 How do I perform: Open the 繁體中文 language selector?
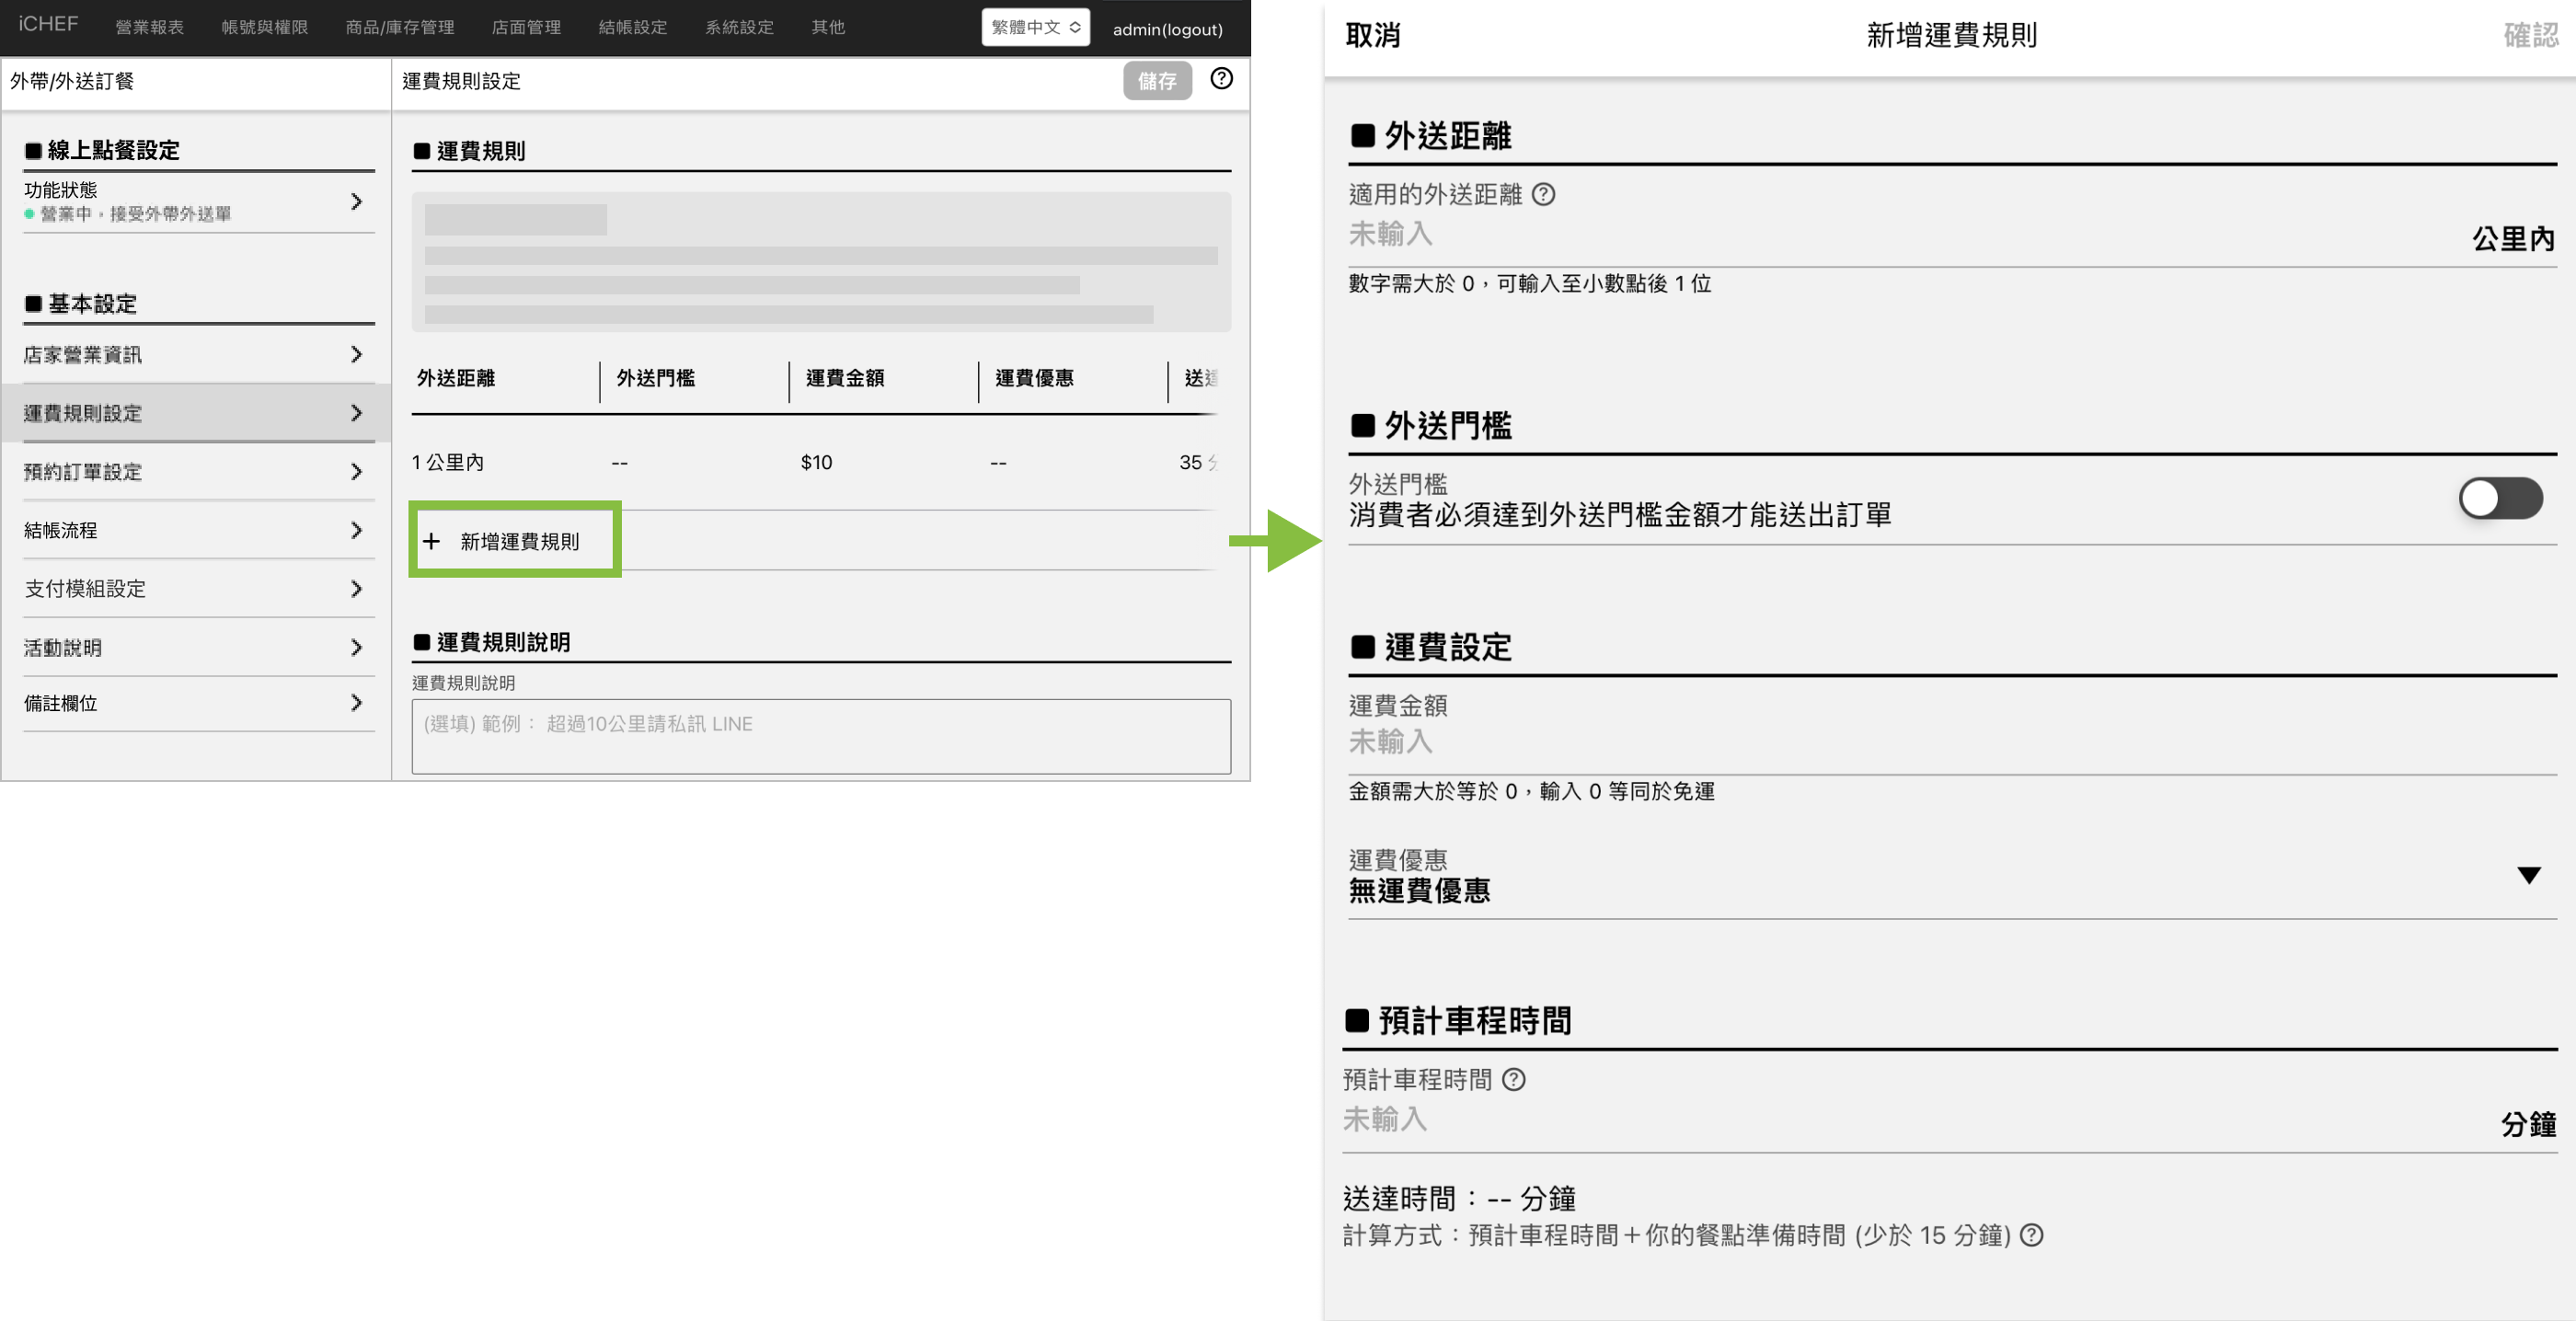point(1035,28)
